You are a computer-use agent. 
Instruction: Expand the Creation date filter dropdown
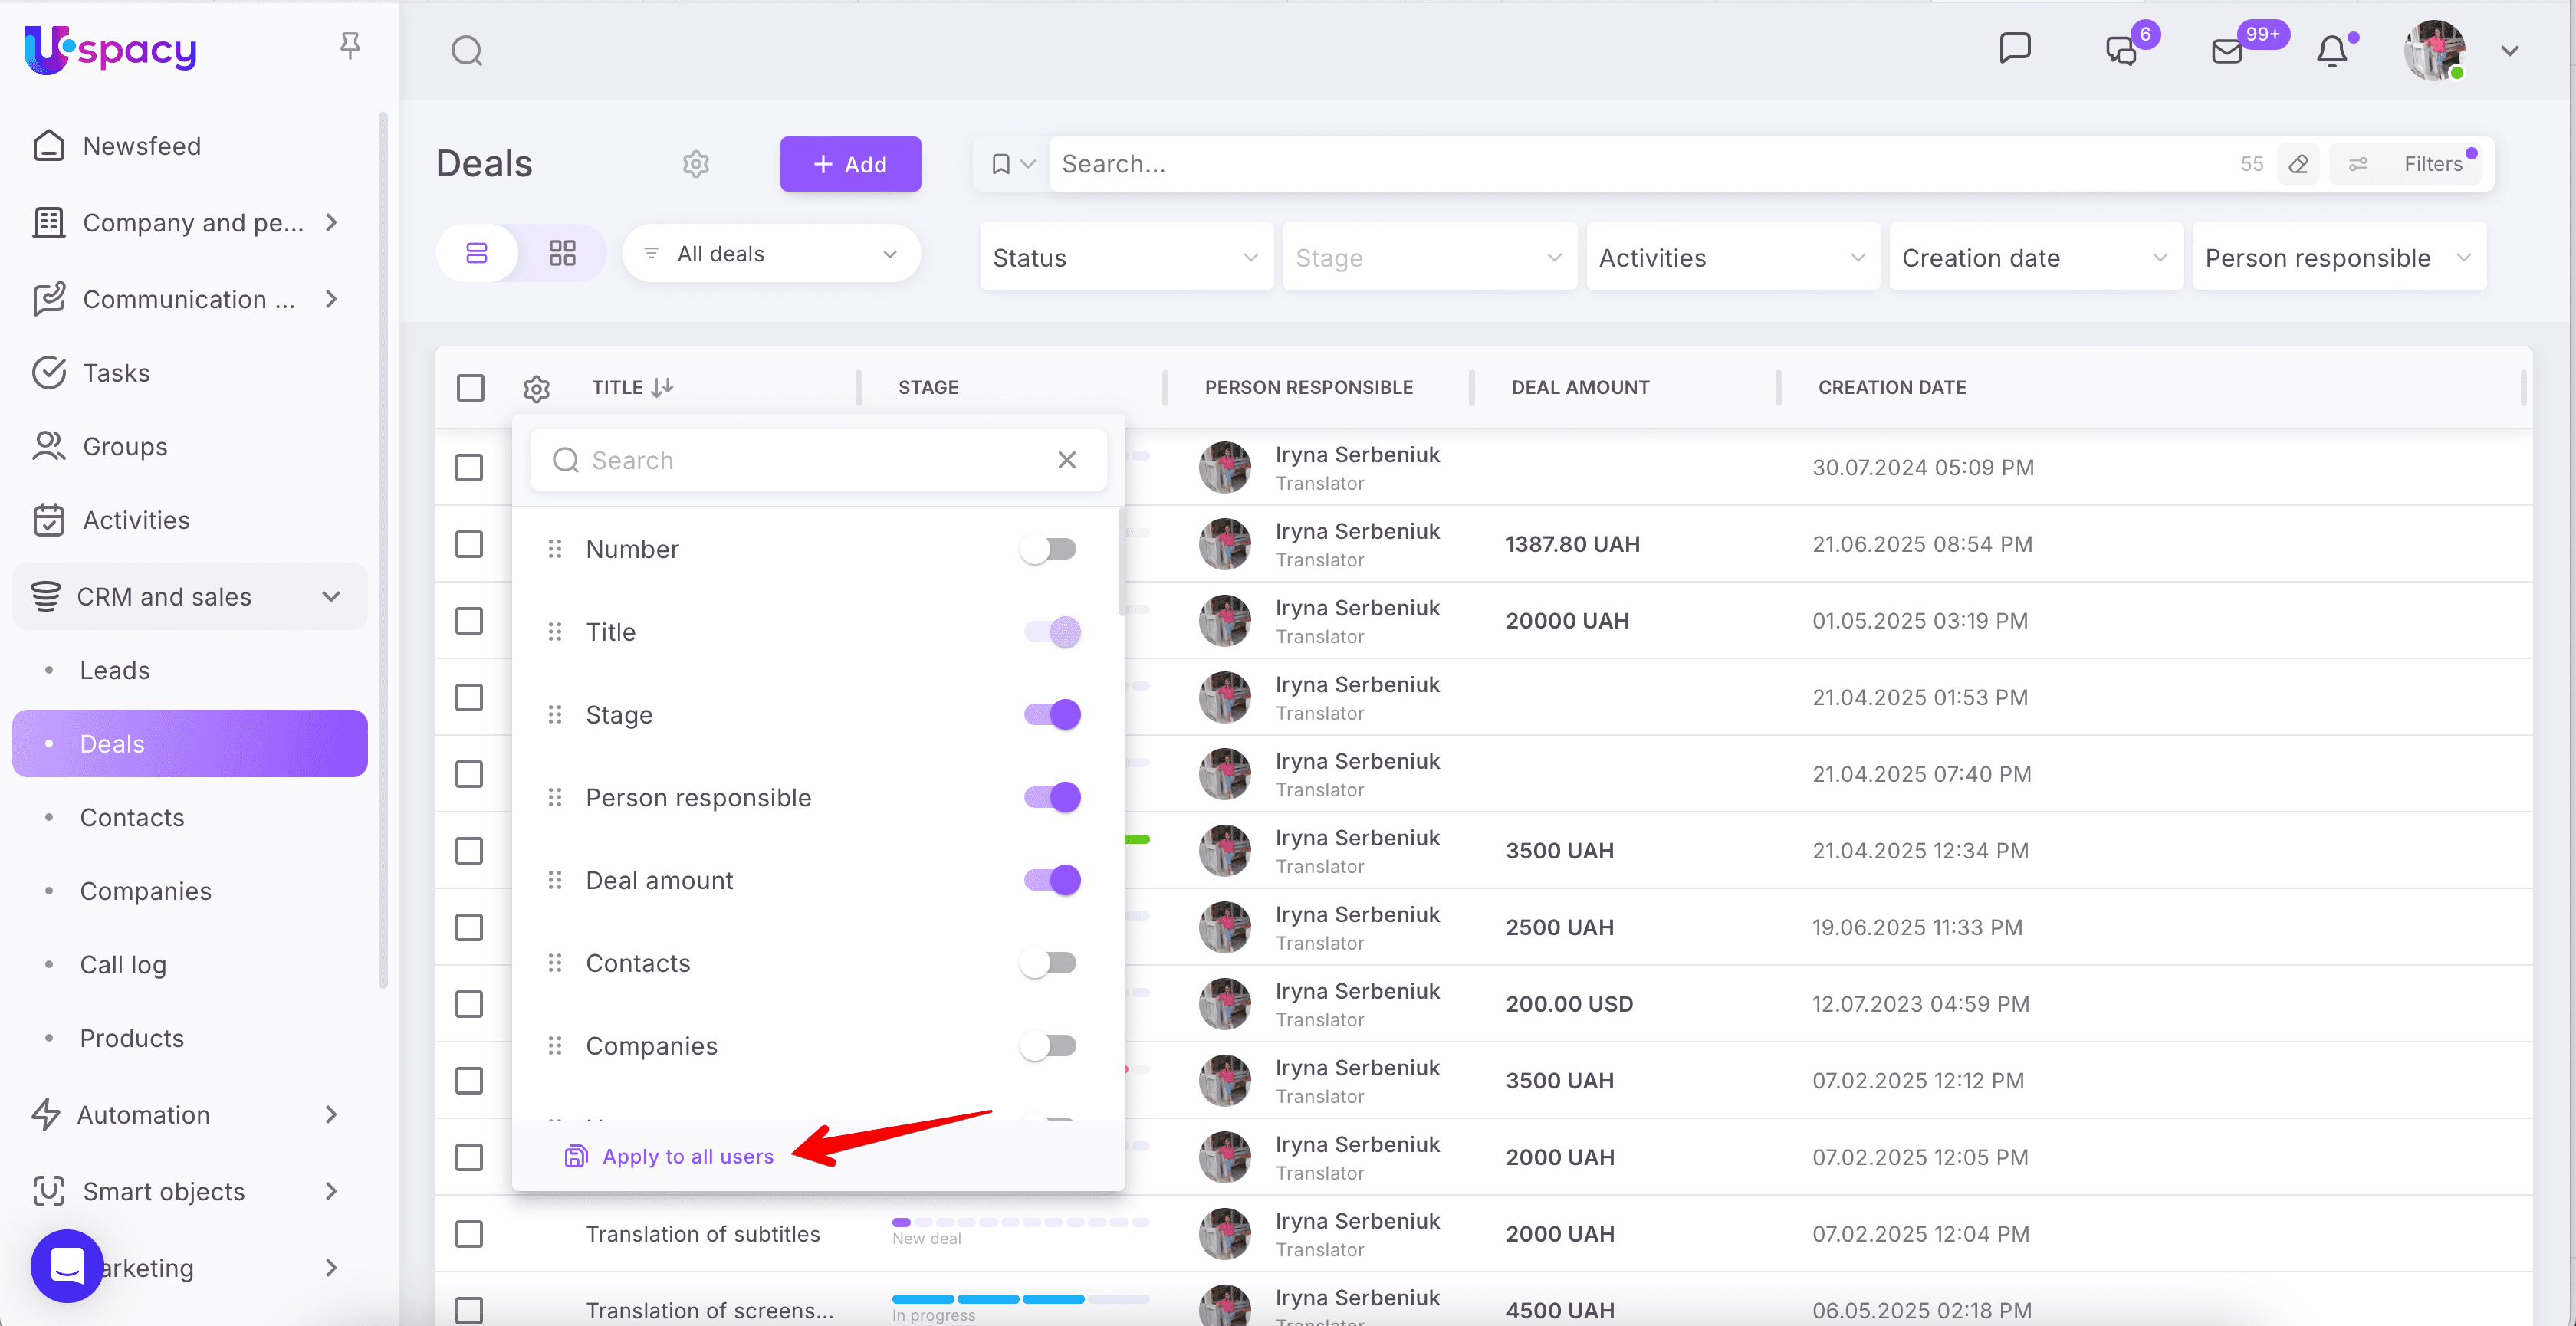click(2035, 257)
